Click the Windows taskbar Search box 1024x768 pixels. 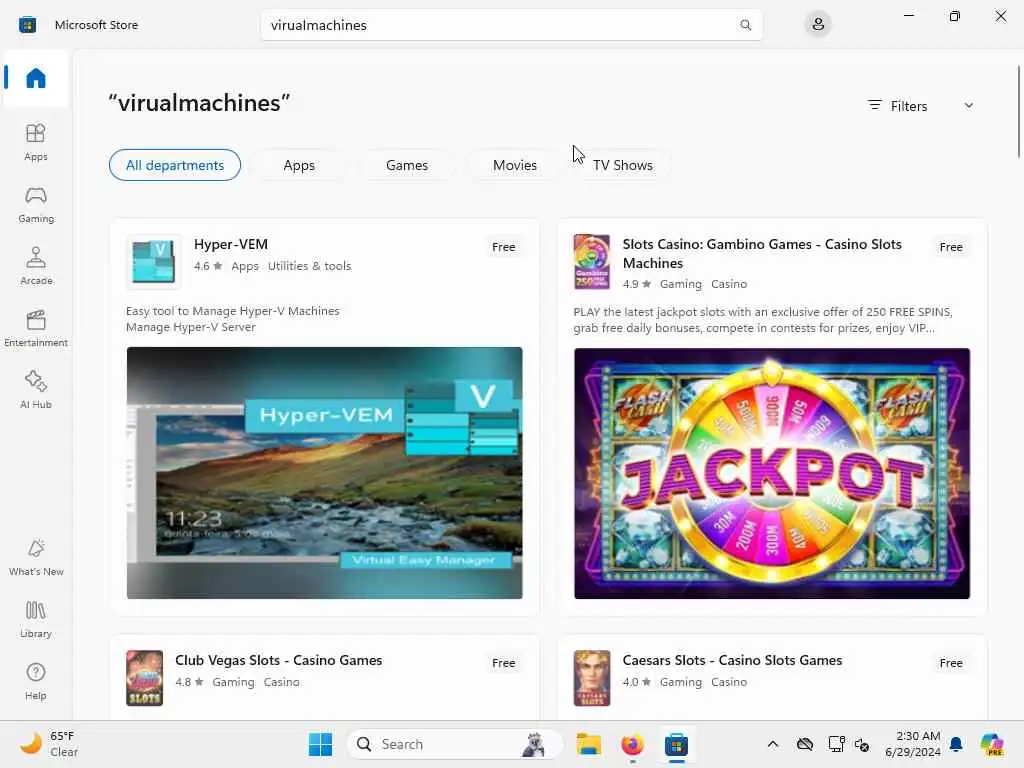click(455, 744)
